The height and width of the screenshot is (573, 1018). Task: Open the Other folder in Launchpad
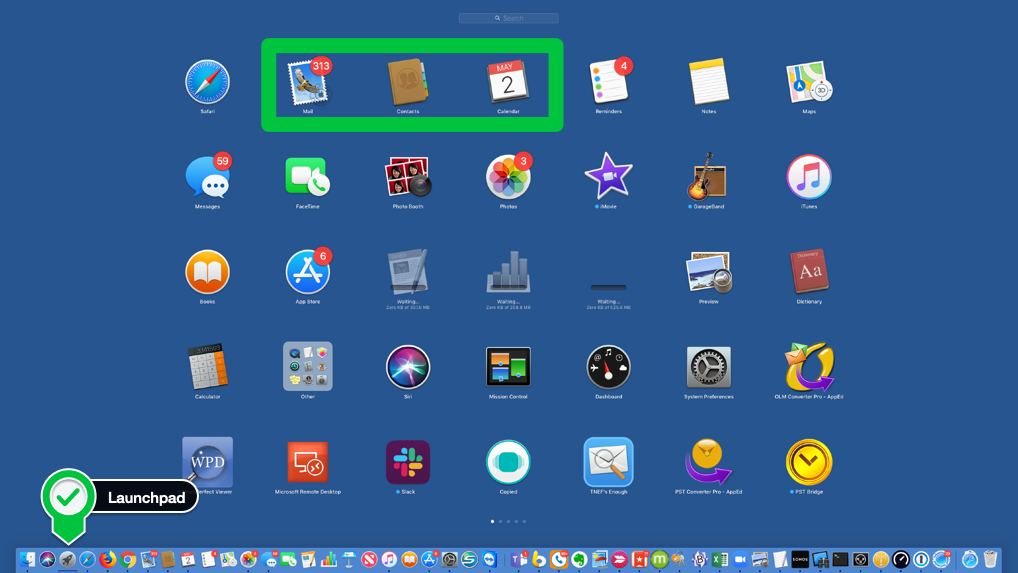point(308,367)
